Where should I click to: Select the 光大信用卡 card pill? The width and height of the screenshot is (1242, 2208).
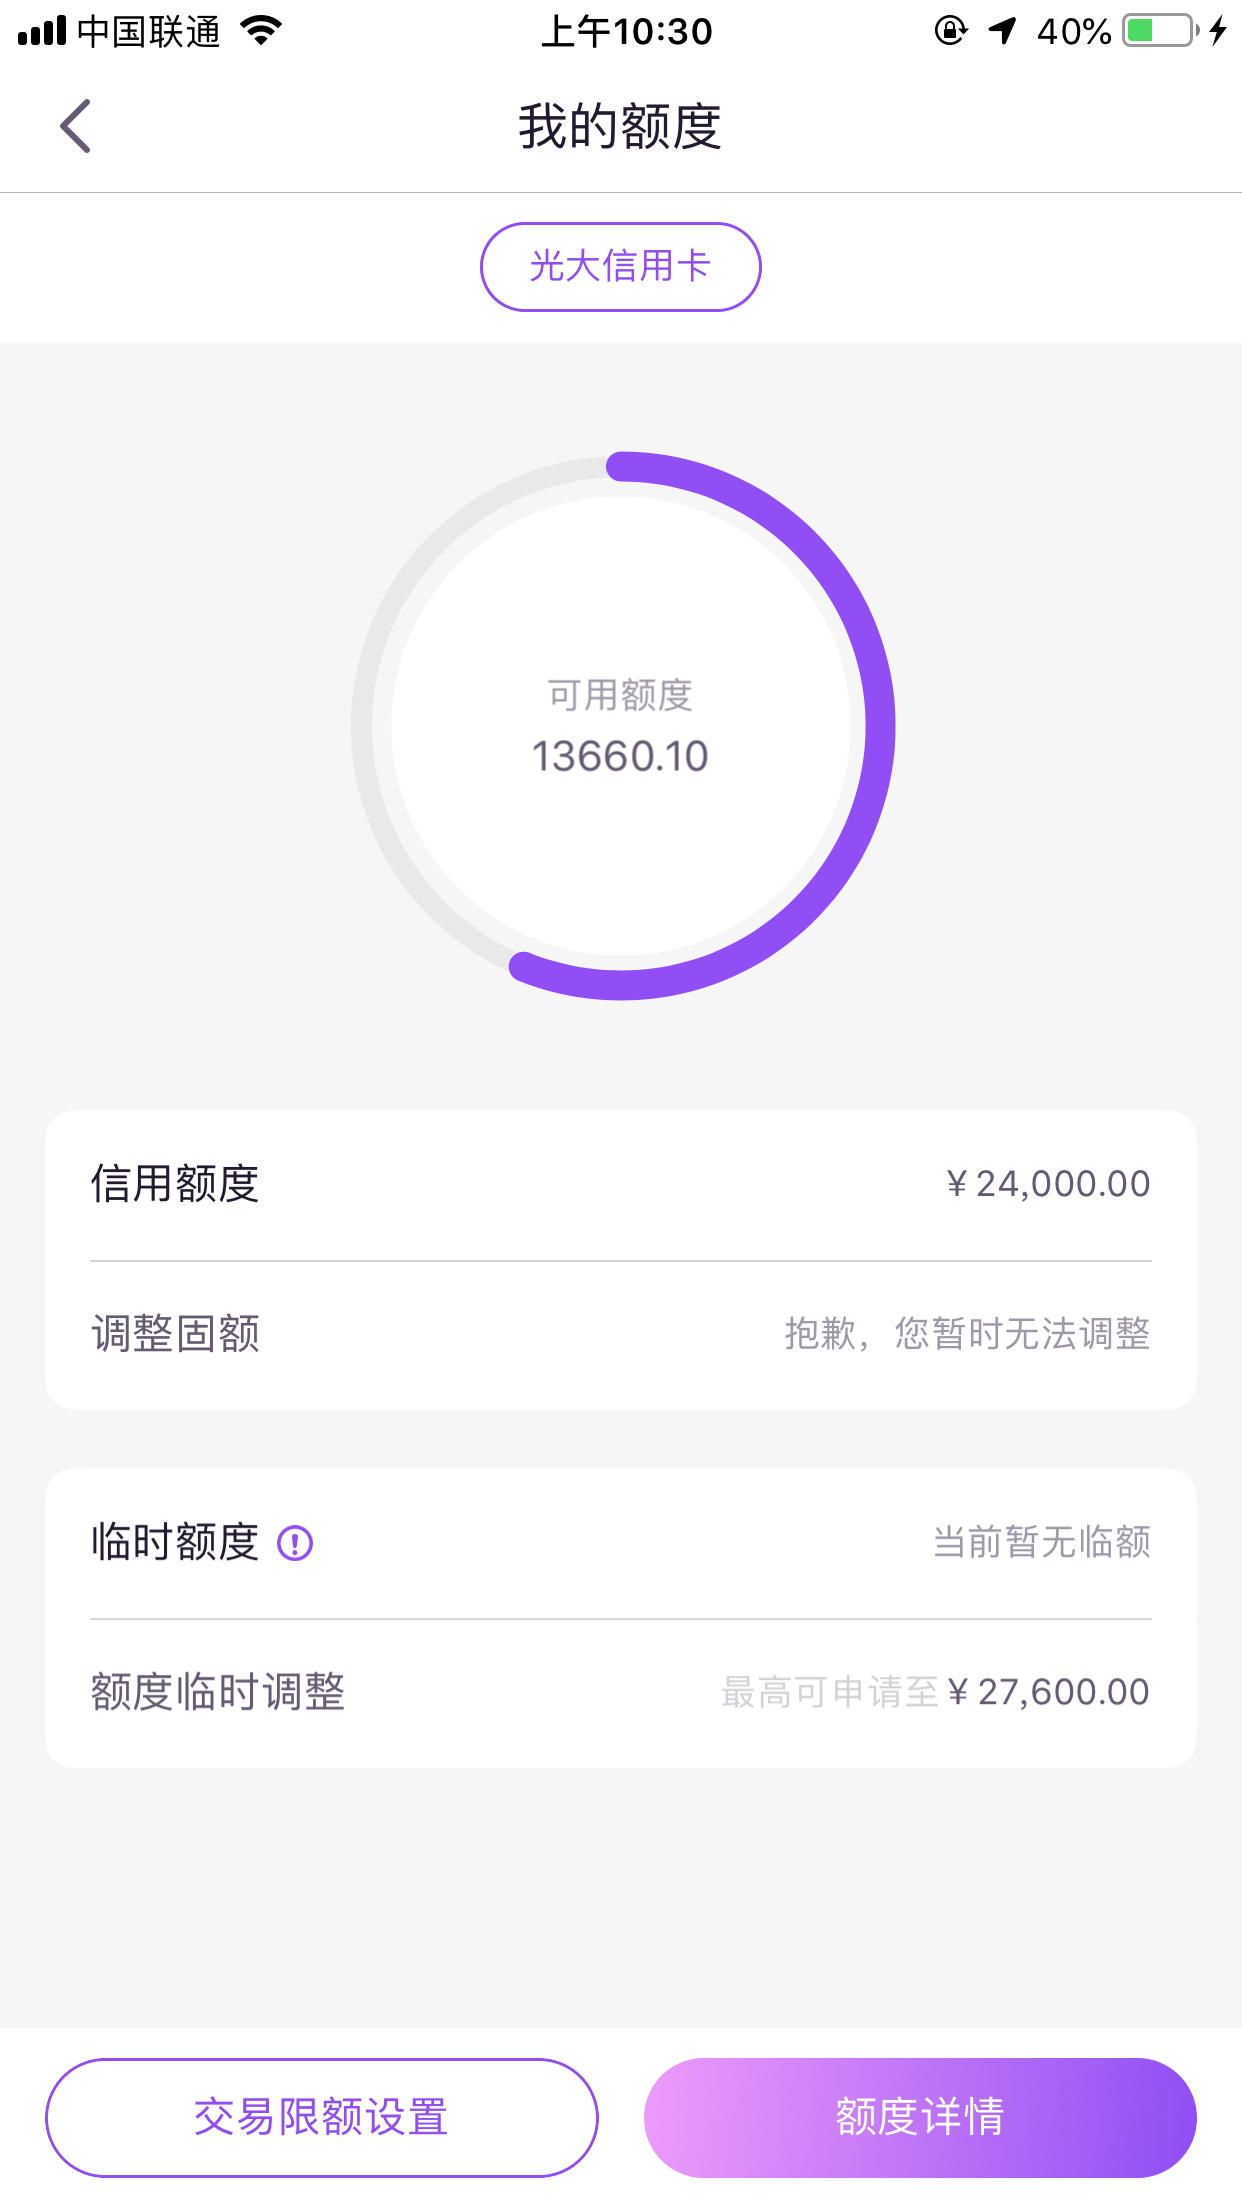coord(621,267)
